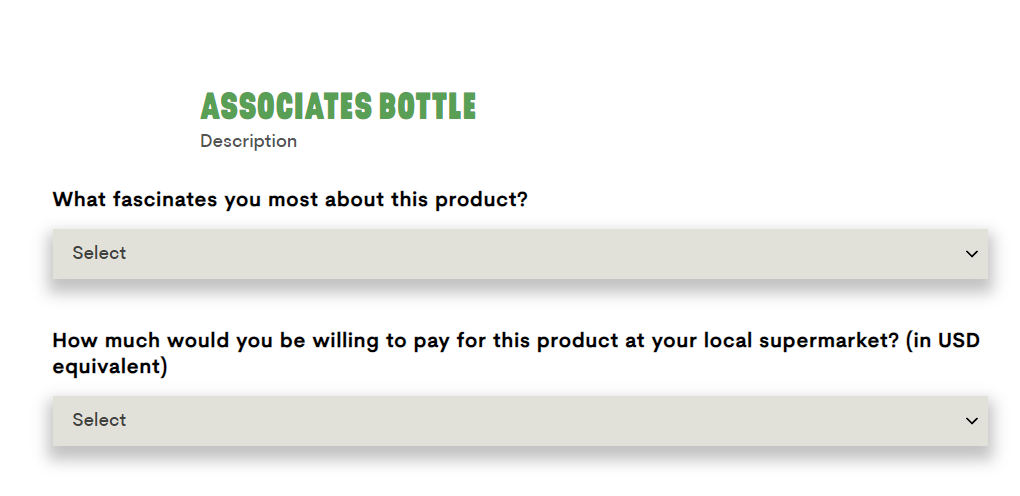1020x496 pixels.
Task: Click the word 'supermarket?' in the price question
Action: pos(833,342)
